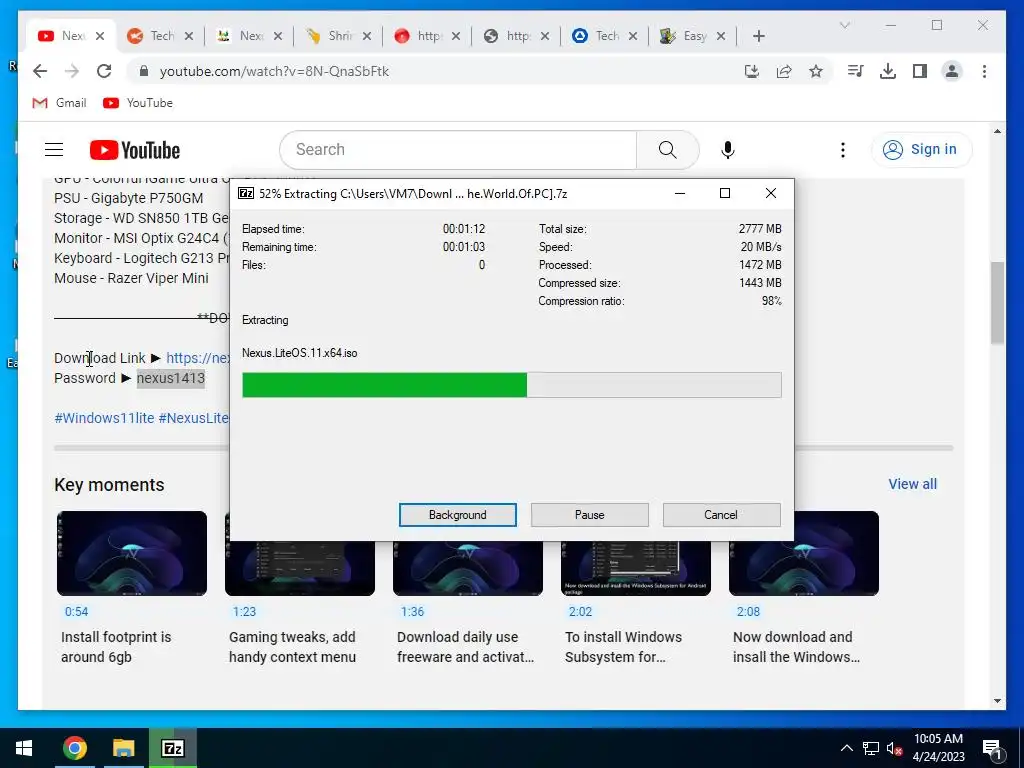Click the voice search microphone
The image size is (1024, 768).
coord(728,150)
